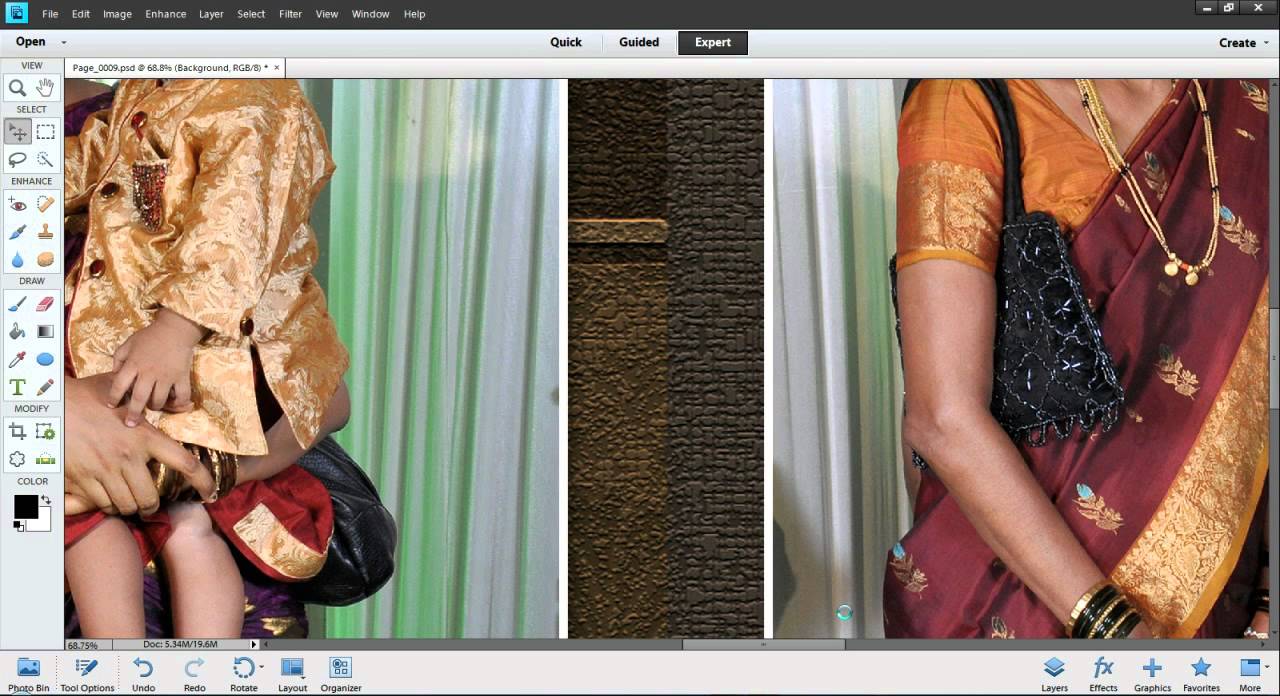Open the Window menu
The height and width of the screenshot is (696, 1280).
click(x=370, y=14)
